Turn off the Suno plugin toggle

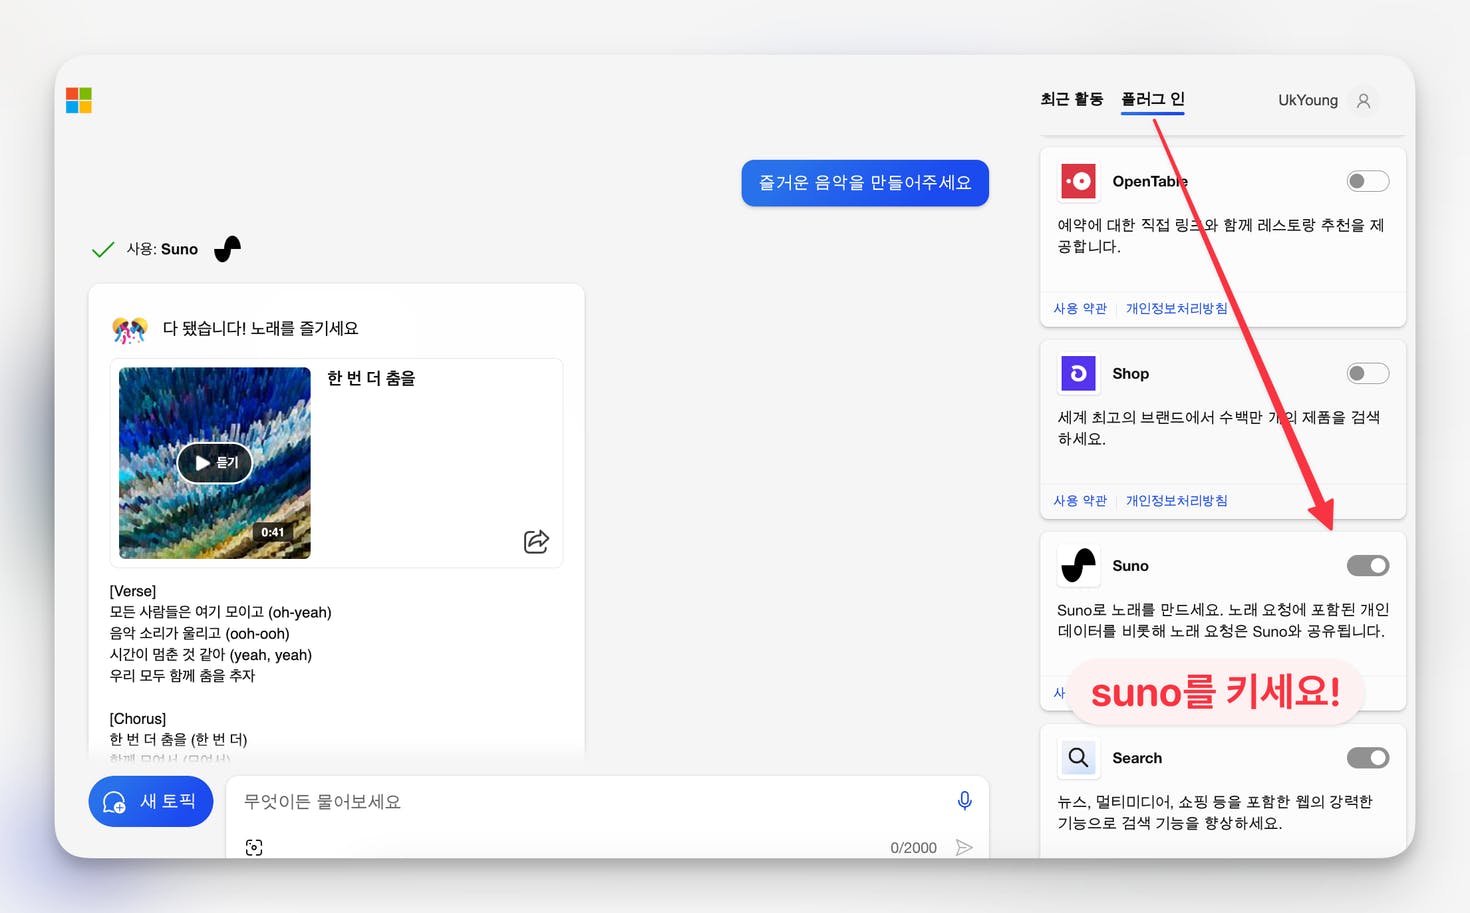coord(1368,566)
